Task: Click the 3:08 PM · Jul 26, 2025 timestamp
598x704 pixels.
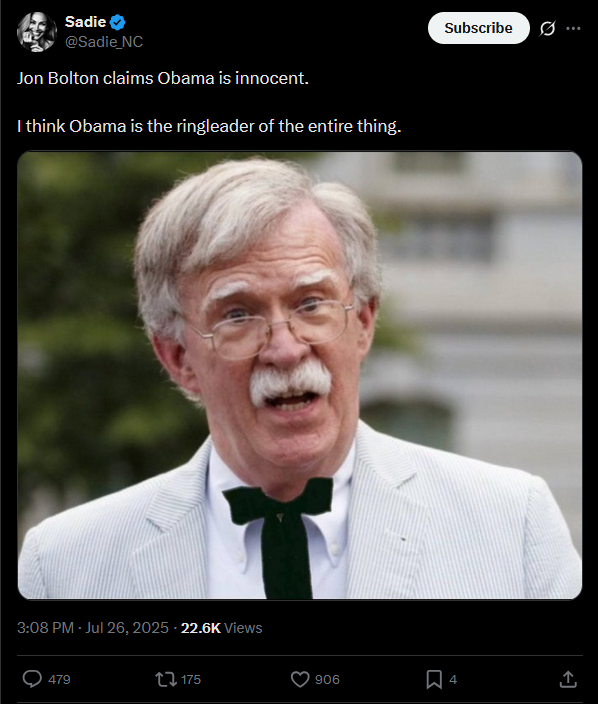Action: 93,628
